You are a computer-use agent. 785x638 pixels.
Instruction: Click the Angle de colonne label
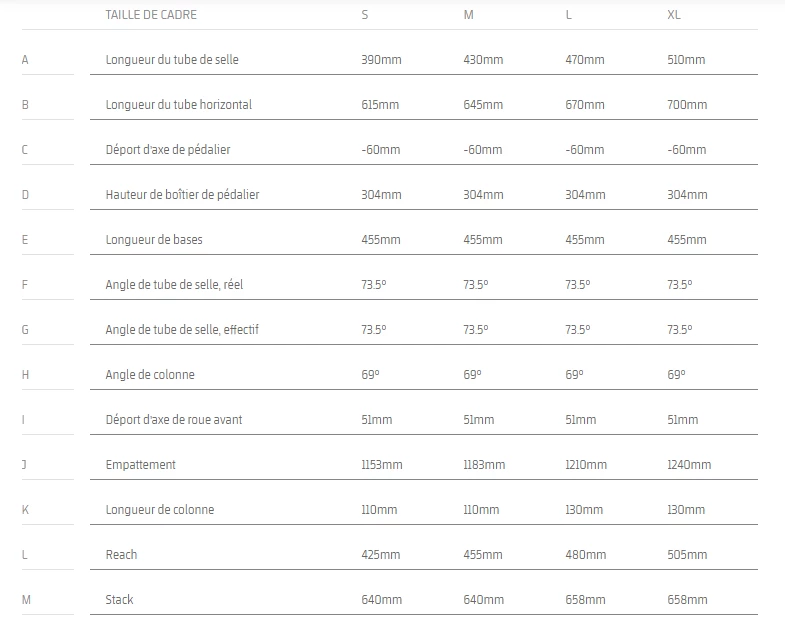[150, 375]
